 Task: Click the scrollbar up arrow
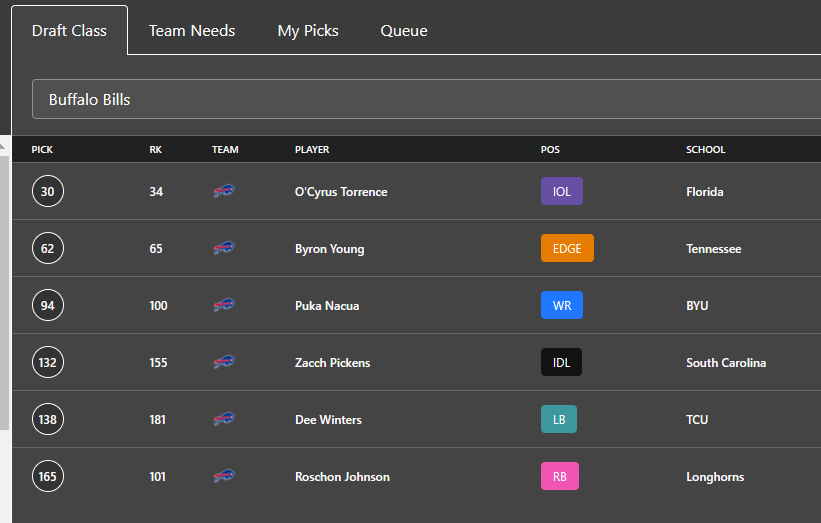coord(3,146)
